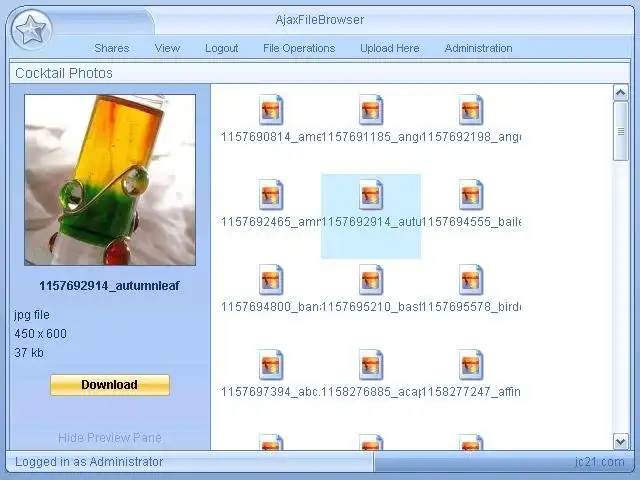Click the 1157691185_ang file name
640x480 pixels.
pyautogui.click(x=371, y=137)
